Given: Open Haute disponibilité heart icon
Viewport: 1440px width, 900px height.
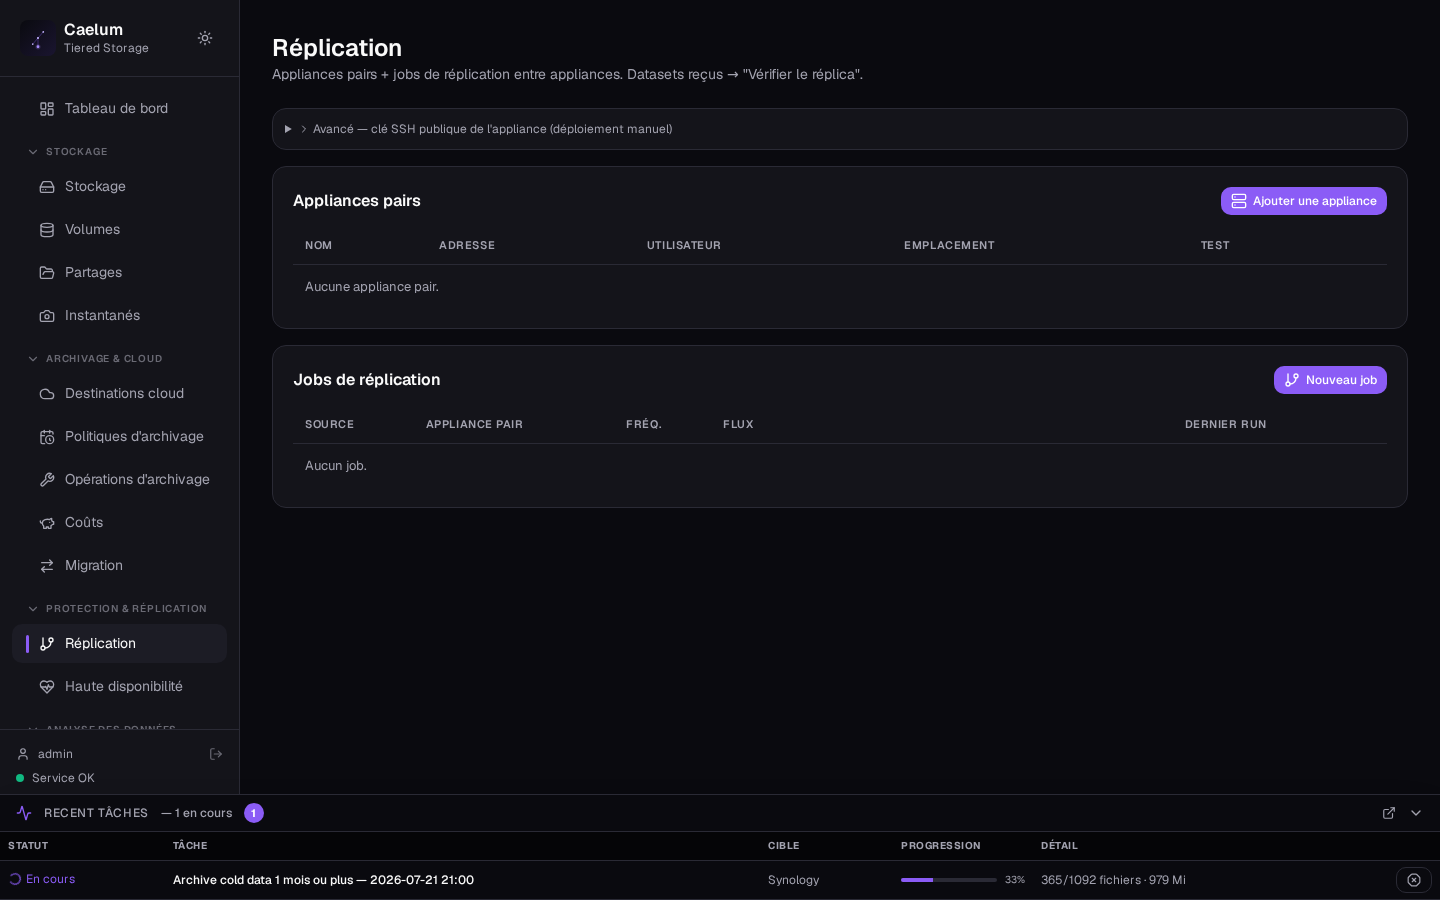Looking at the screenshot, I should point(47,687).
